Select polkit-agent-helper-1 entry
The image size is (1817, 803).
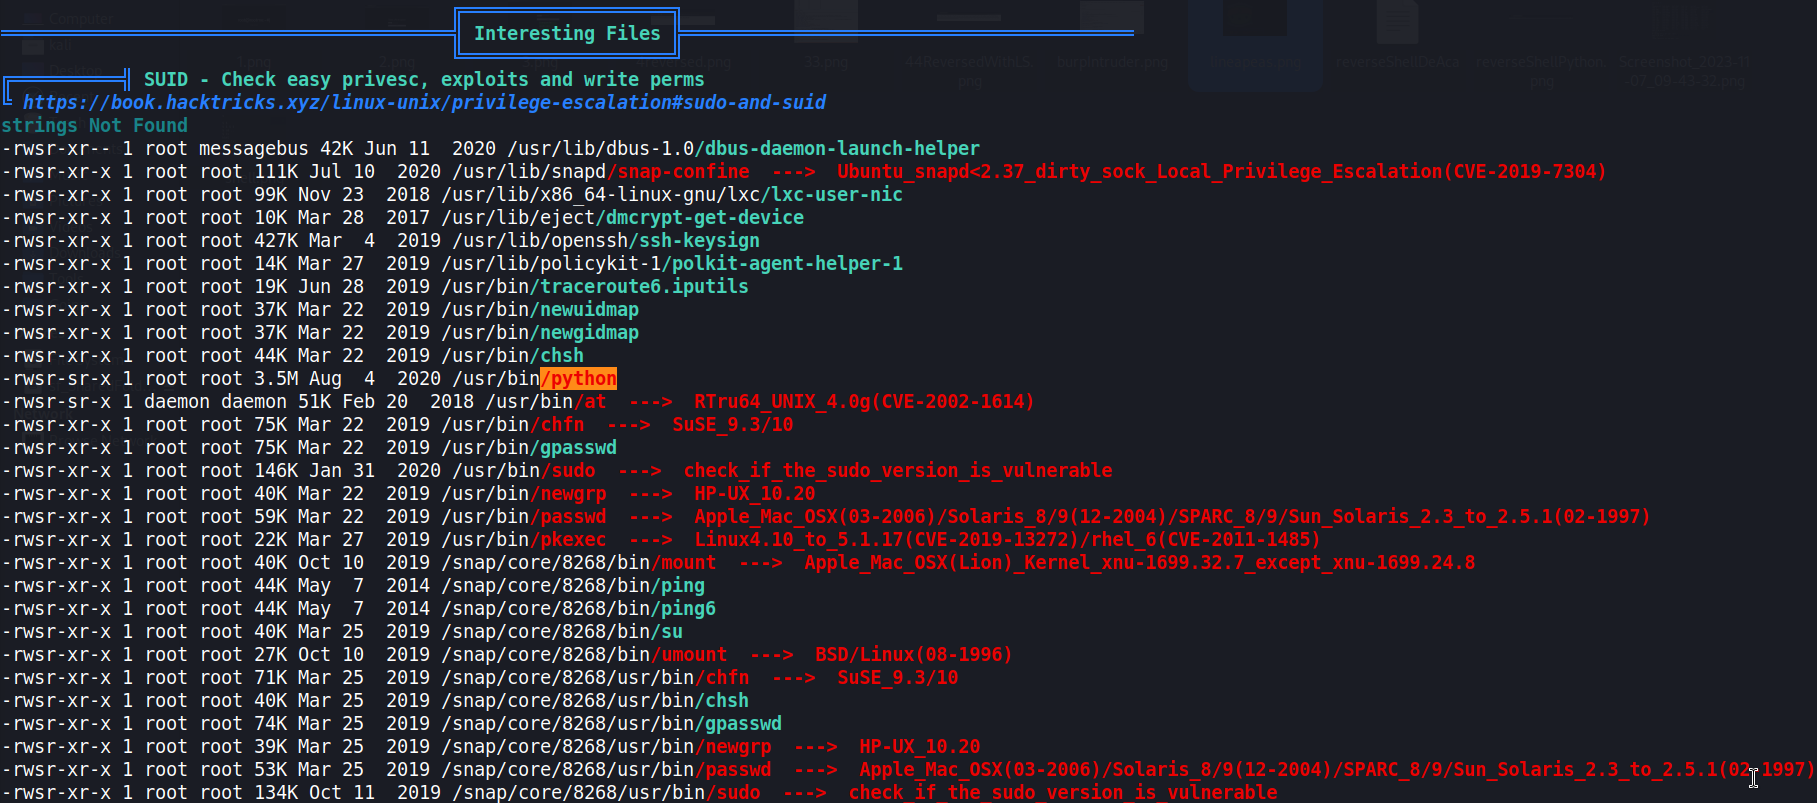click(x=787, y=263)
